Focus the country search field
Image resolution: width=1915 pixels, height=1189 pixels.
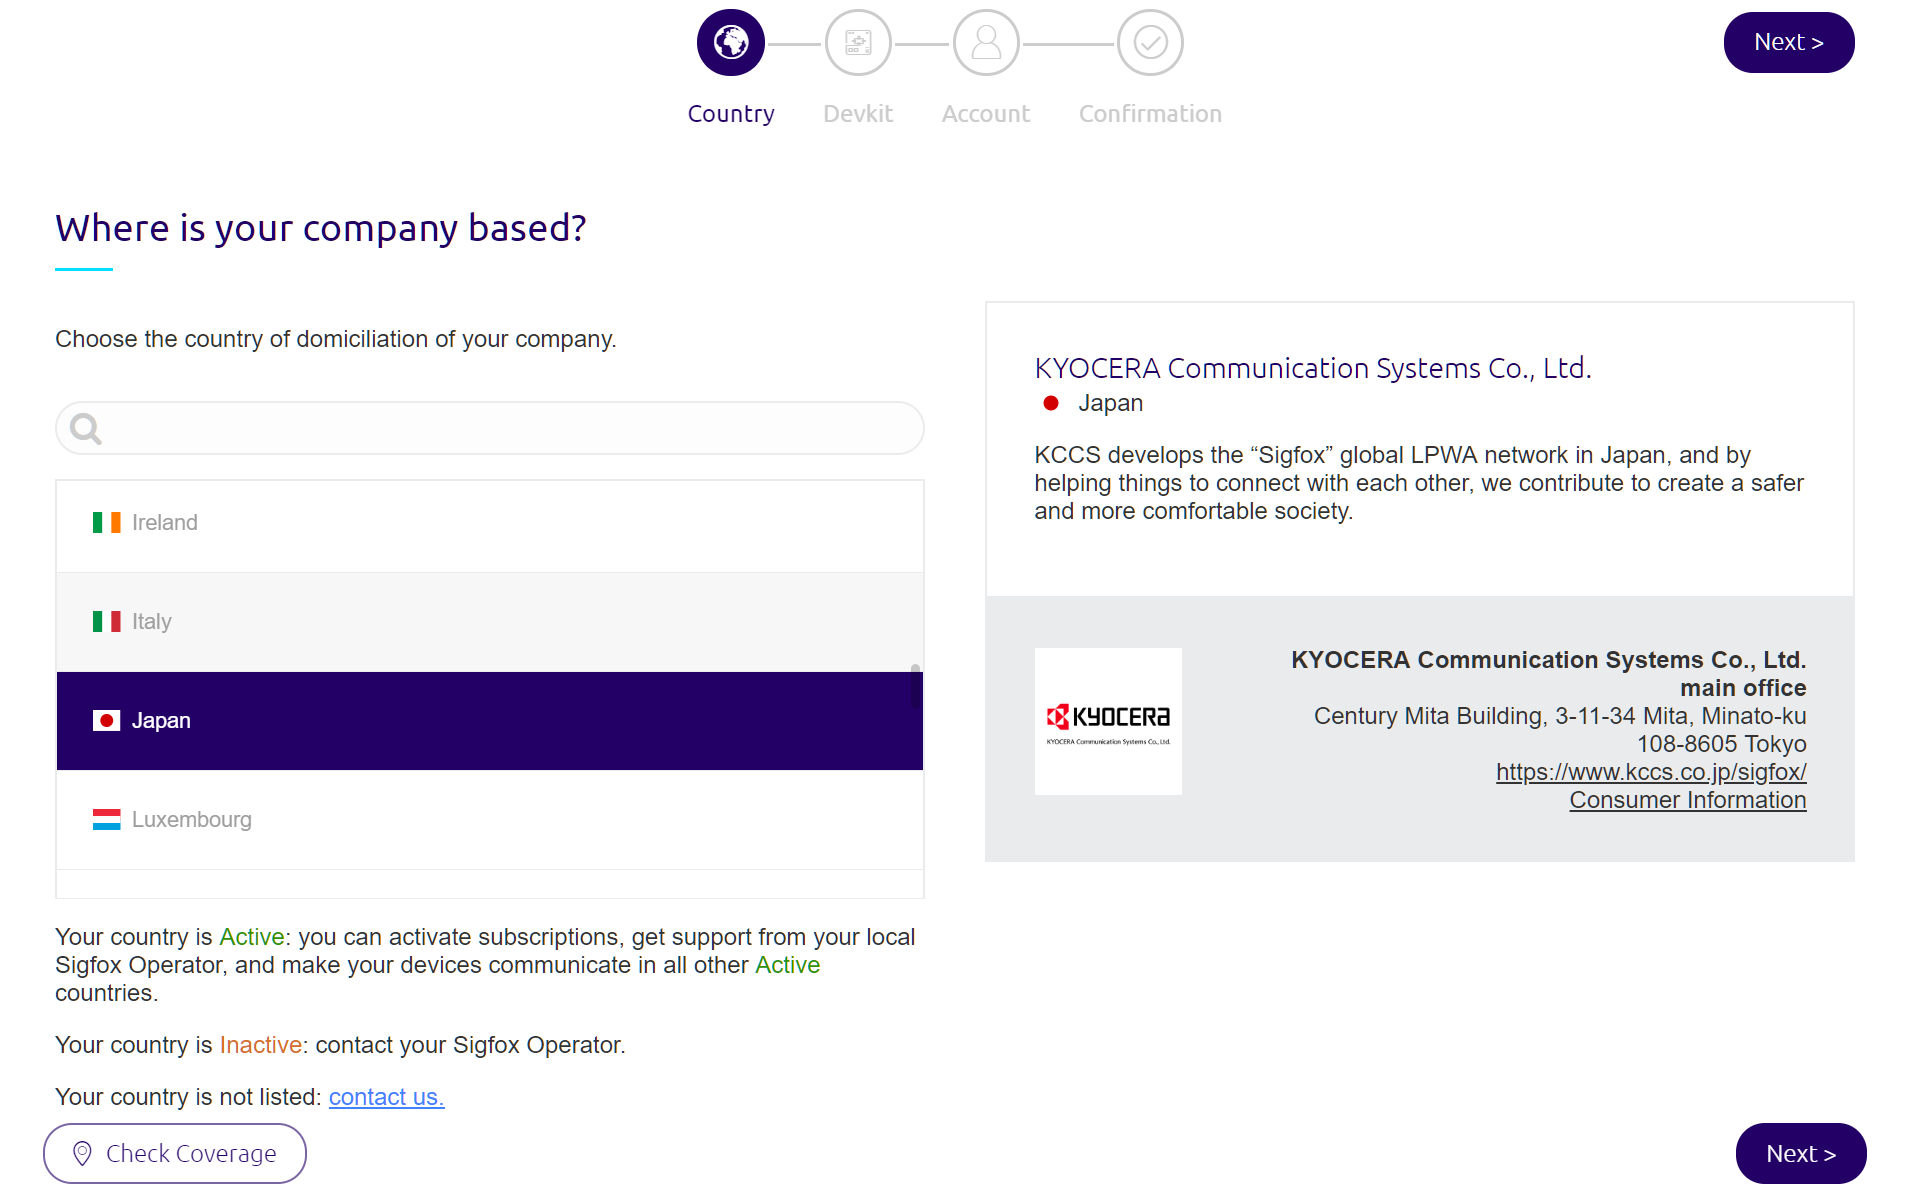(x=489, y=429)
